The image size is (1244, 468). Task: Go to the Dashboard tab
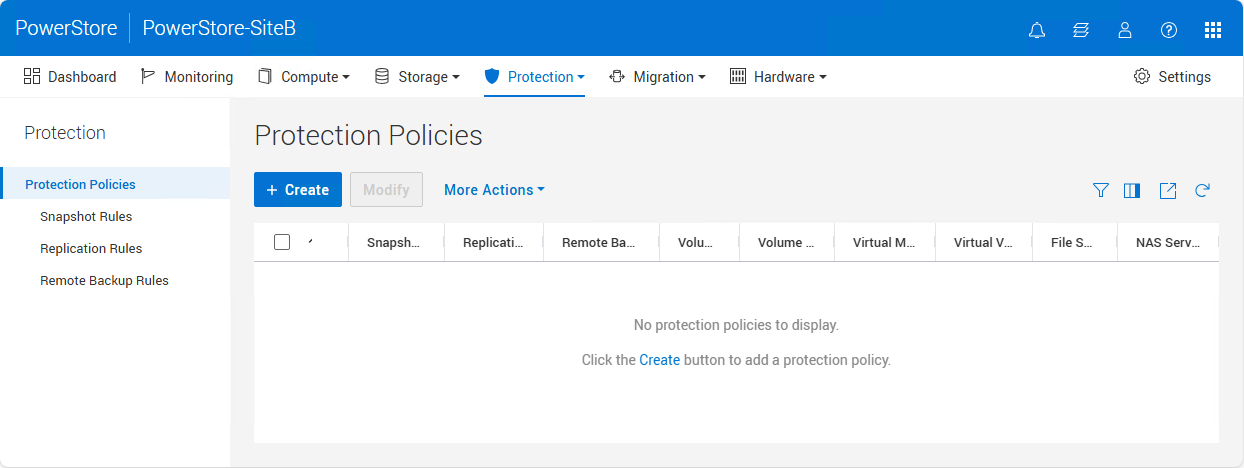70,77
